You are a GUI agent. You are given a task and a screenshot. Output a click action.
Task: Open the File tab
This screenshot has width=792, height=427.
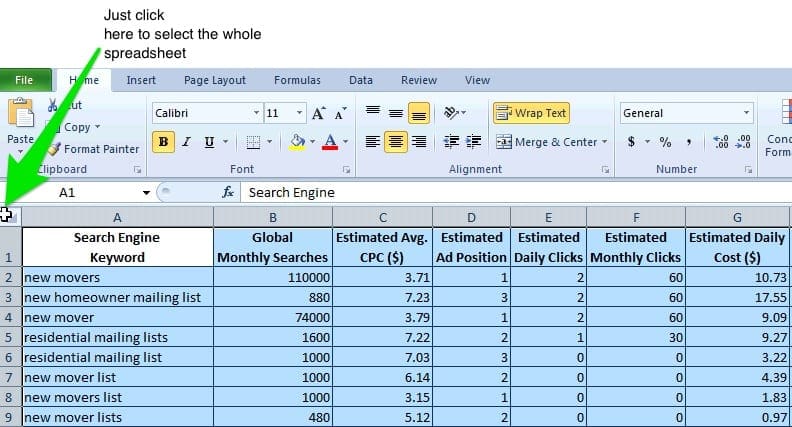pos(25,80)
